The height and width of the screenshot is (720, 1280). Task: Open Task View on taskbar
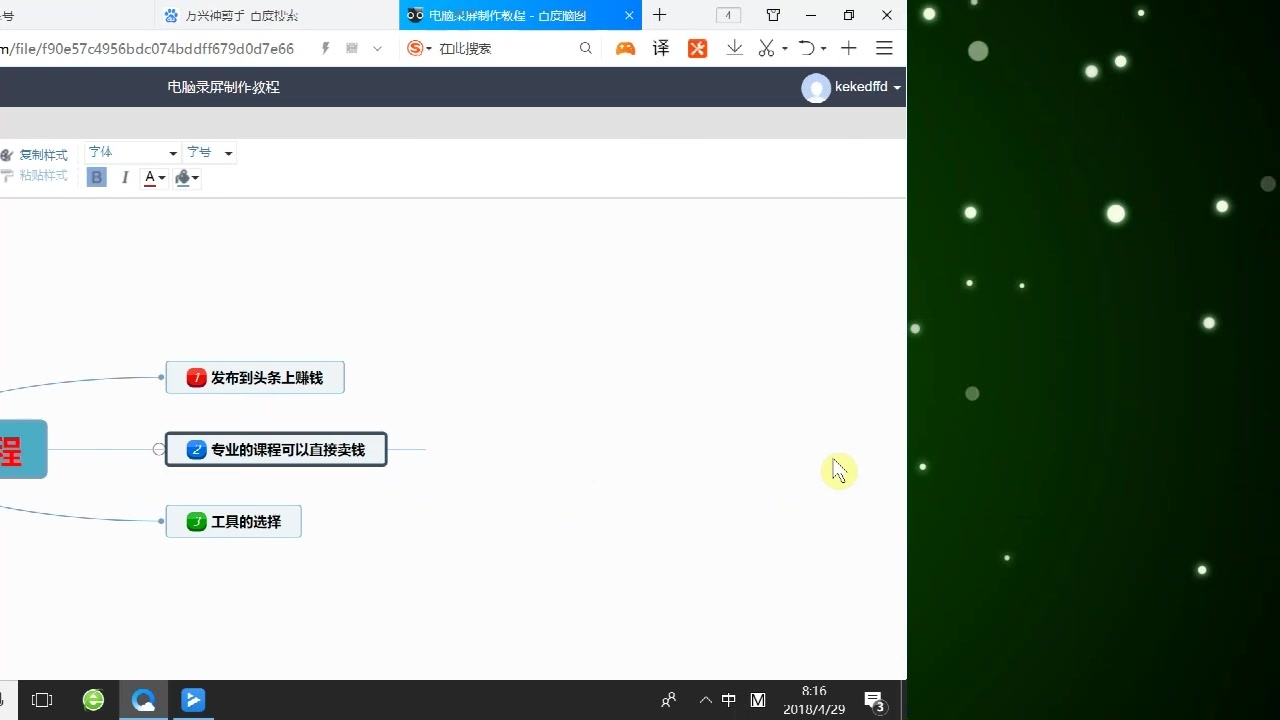(42, 700)
